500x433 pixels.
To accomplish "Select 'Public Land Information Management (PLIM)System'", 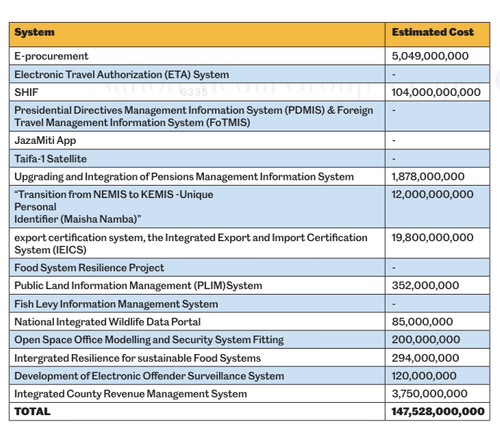I will point(138,286).
